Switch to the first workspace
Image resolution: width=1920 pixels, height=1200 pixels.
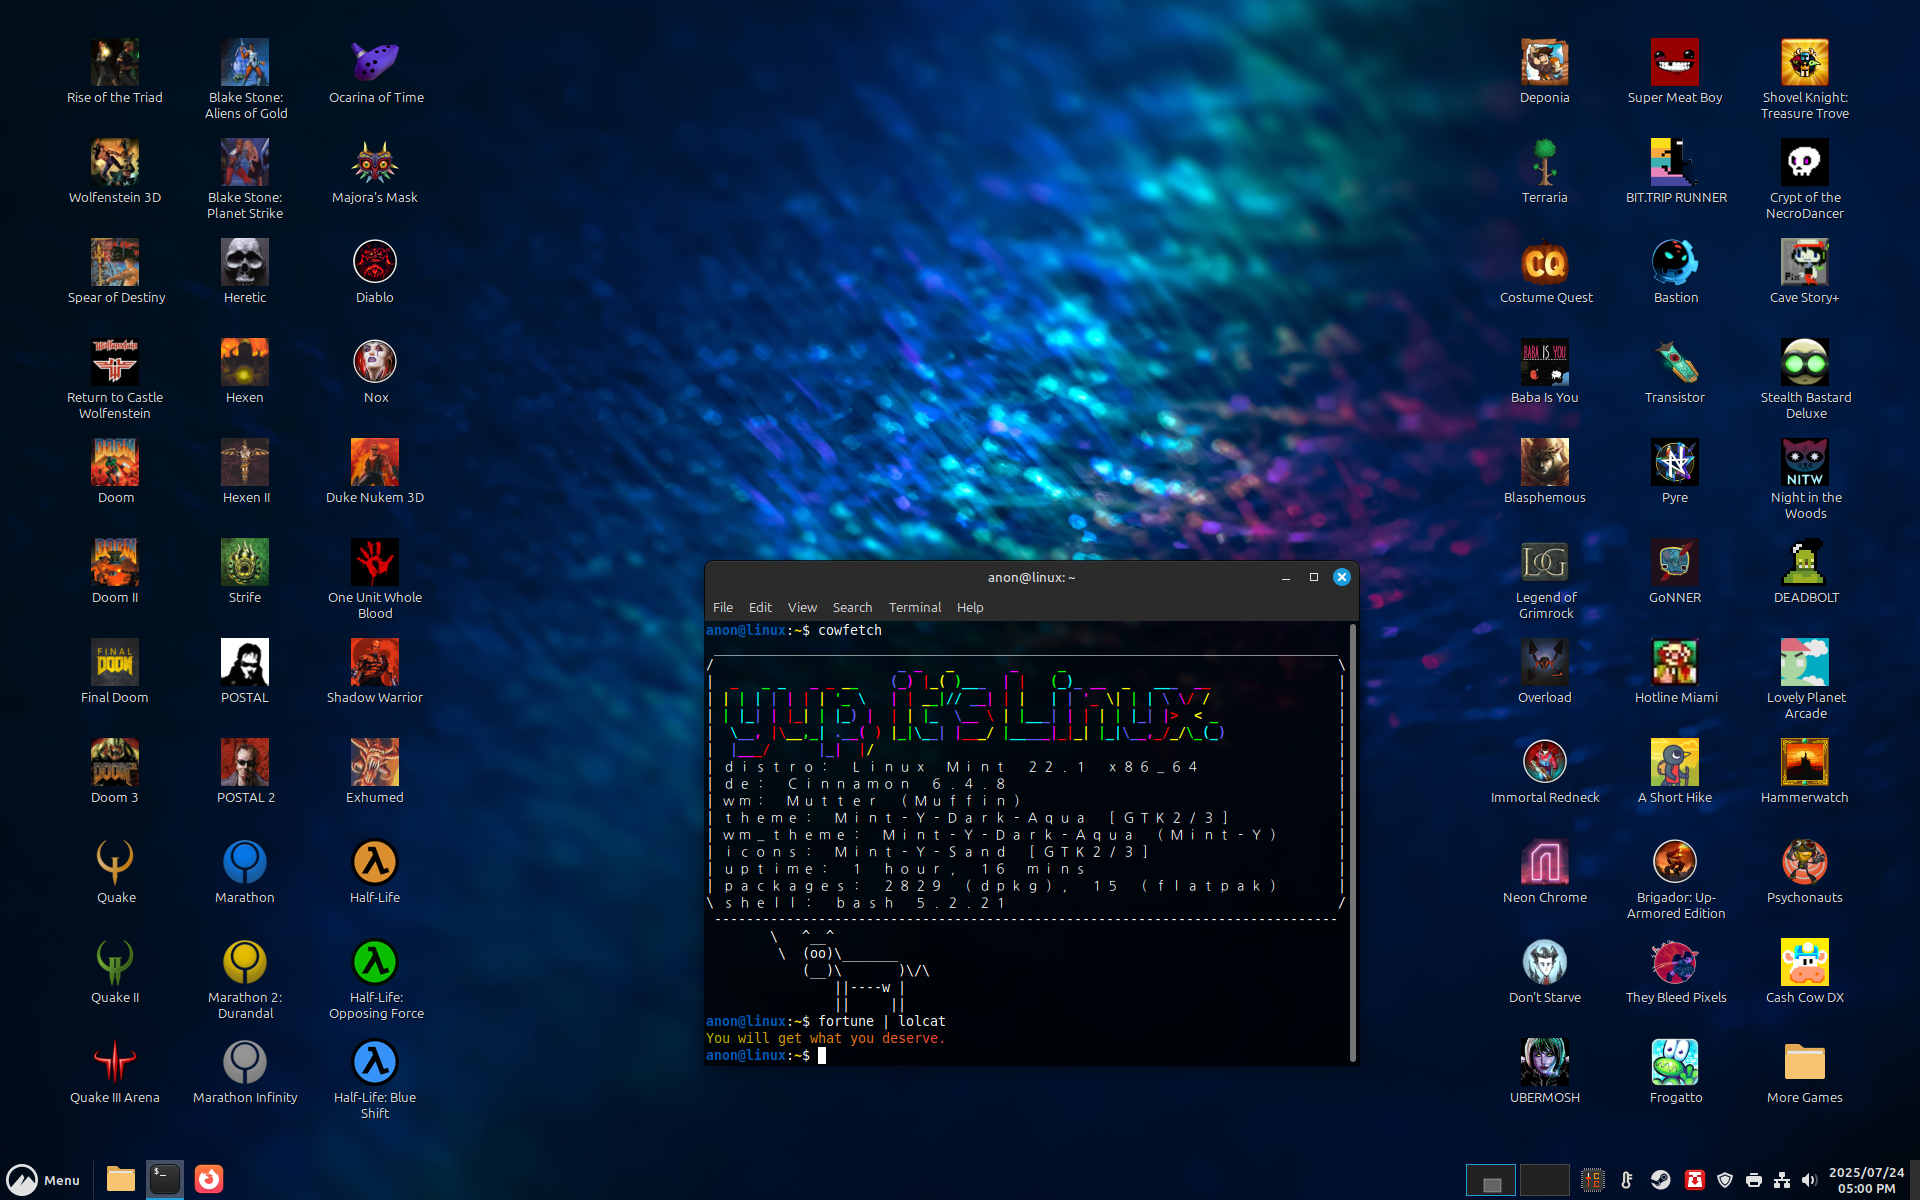[1491, 1180]
